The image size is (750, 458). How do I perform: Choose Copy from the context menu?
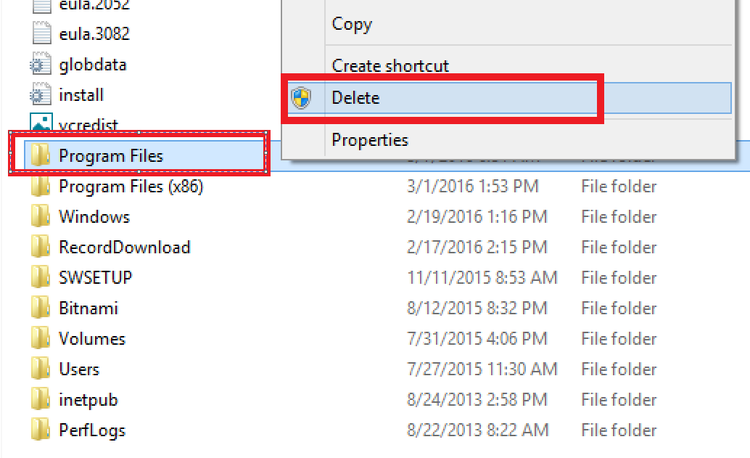click(x=352, y=23)
